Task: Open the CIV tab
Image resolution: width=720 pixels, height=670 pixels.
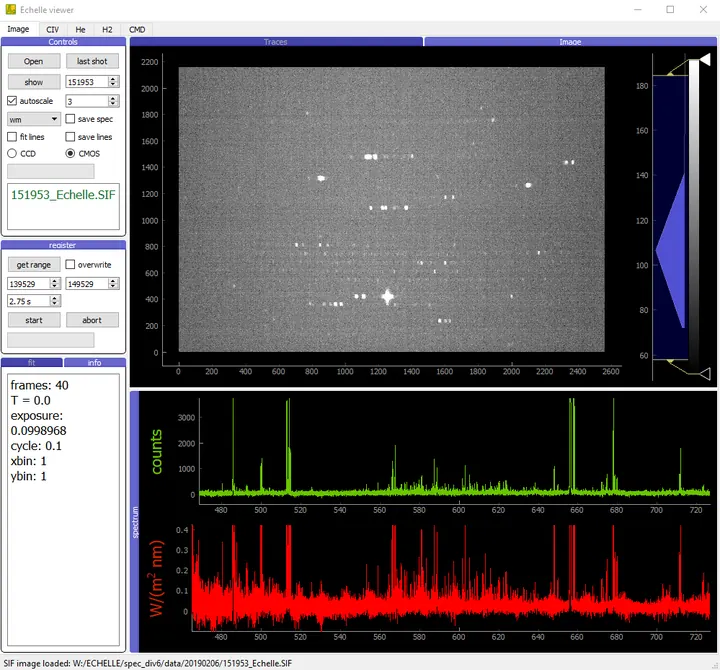Action: pos(52,29)
